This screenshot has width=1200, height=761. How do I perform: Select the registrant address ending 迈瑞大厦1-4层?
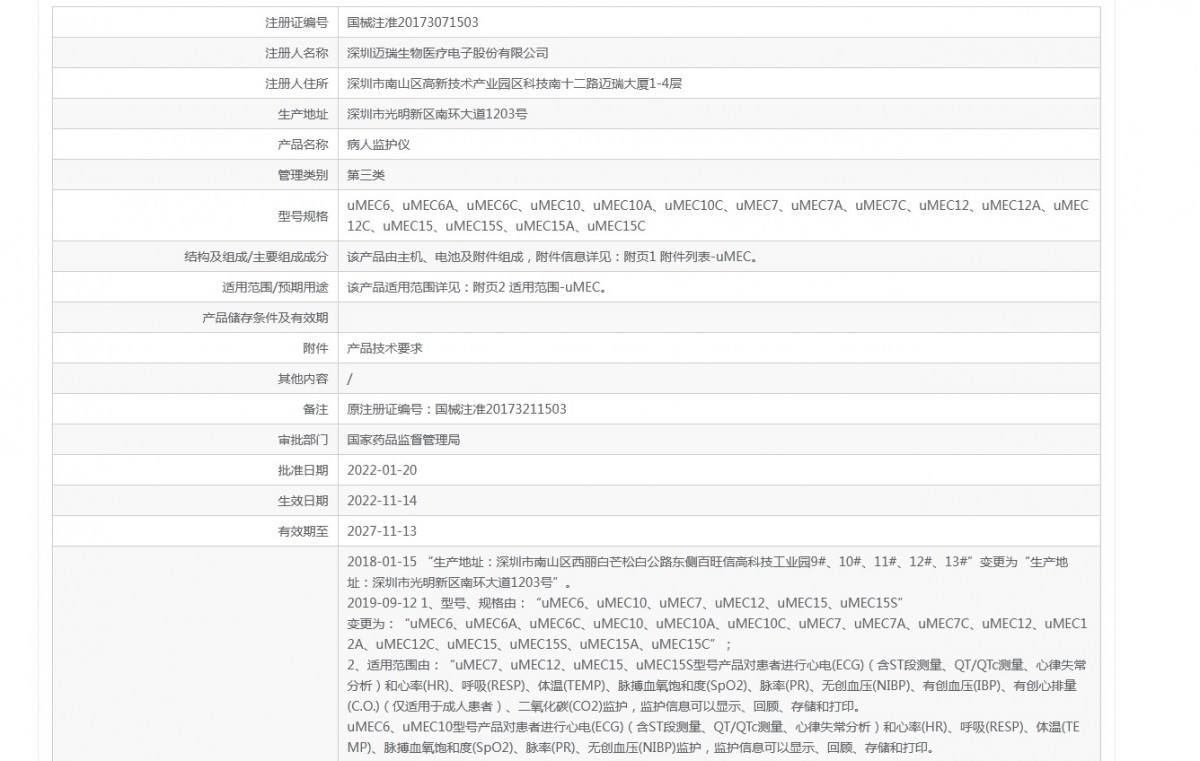click(x=514, y=84)
